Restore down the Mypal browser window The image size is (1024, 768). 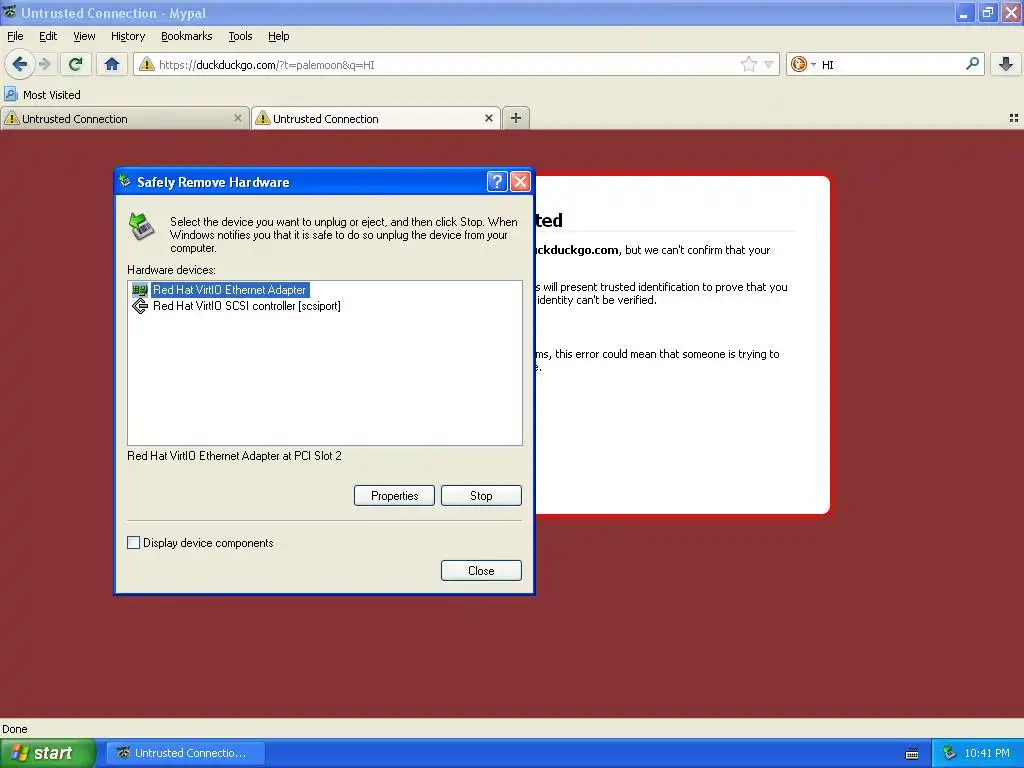(988, 12)
